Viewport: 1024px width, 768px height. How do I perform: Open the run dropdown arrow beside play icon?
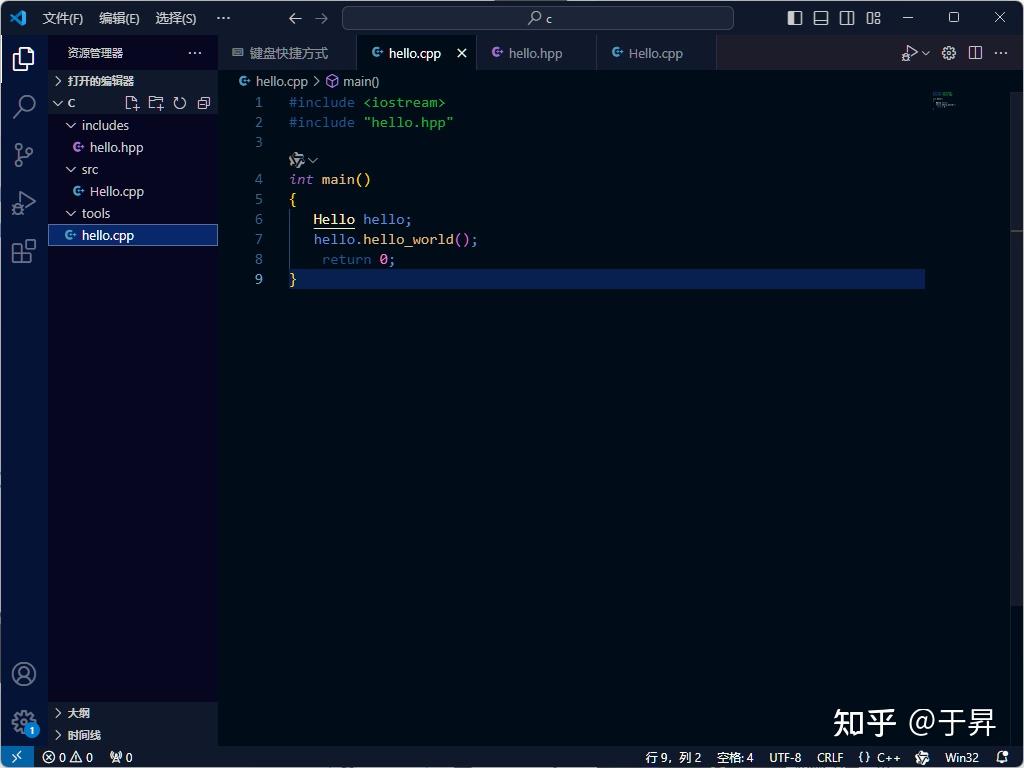tap(925, 53)
